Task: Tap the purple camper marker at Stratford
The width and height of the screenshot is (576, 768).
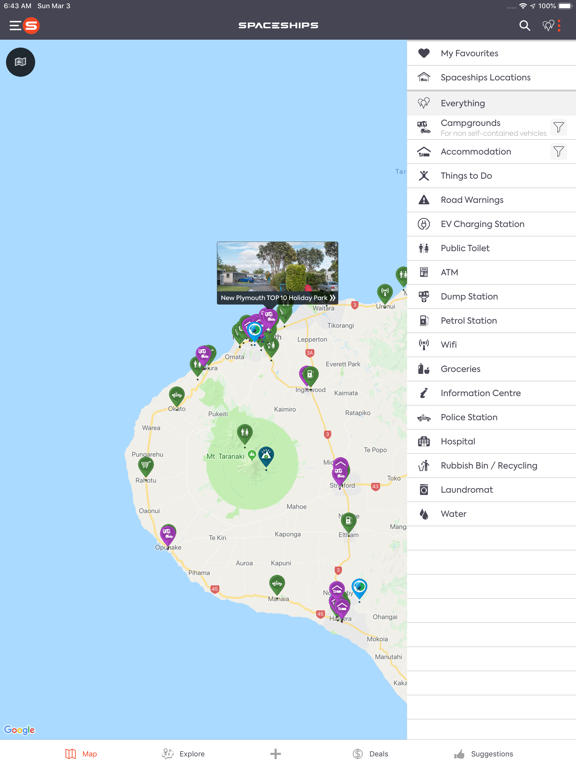Action: (x=339, y=473)
